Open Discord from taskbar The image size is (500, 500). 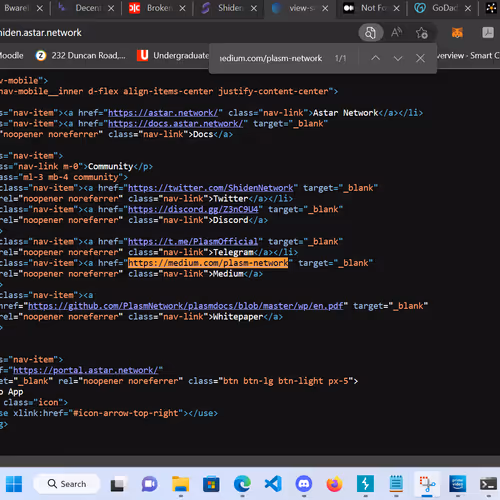click(x=304, y=484)
